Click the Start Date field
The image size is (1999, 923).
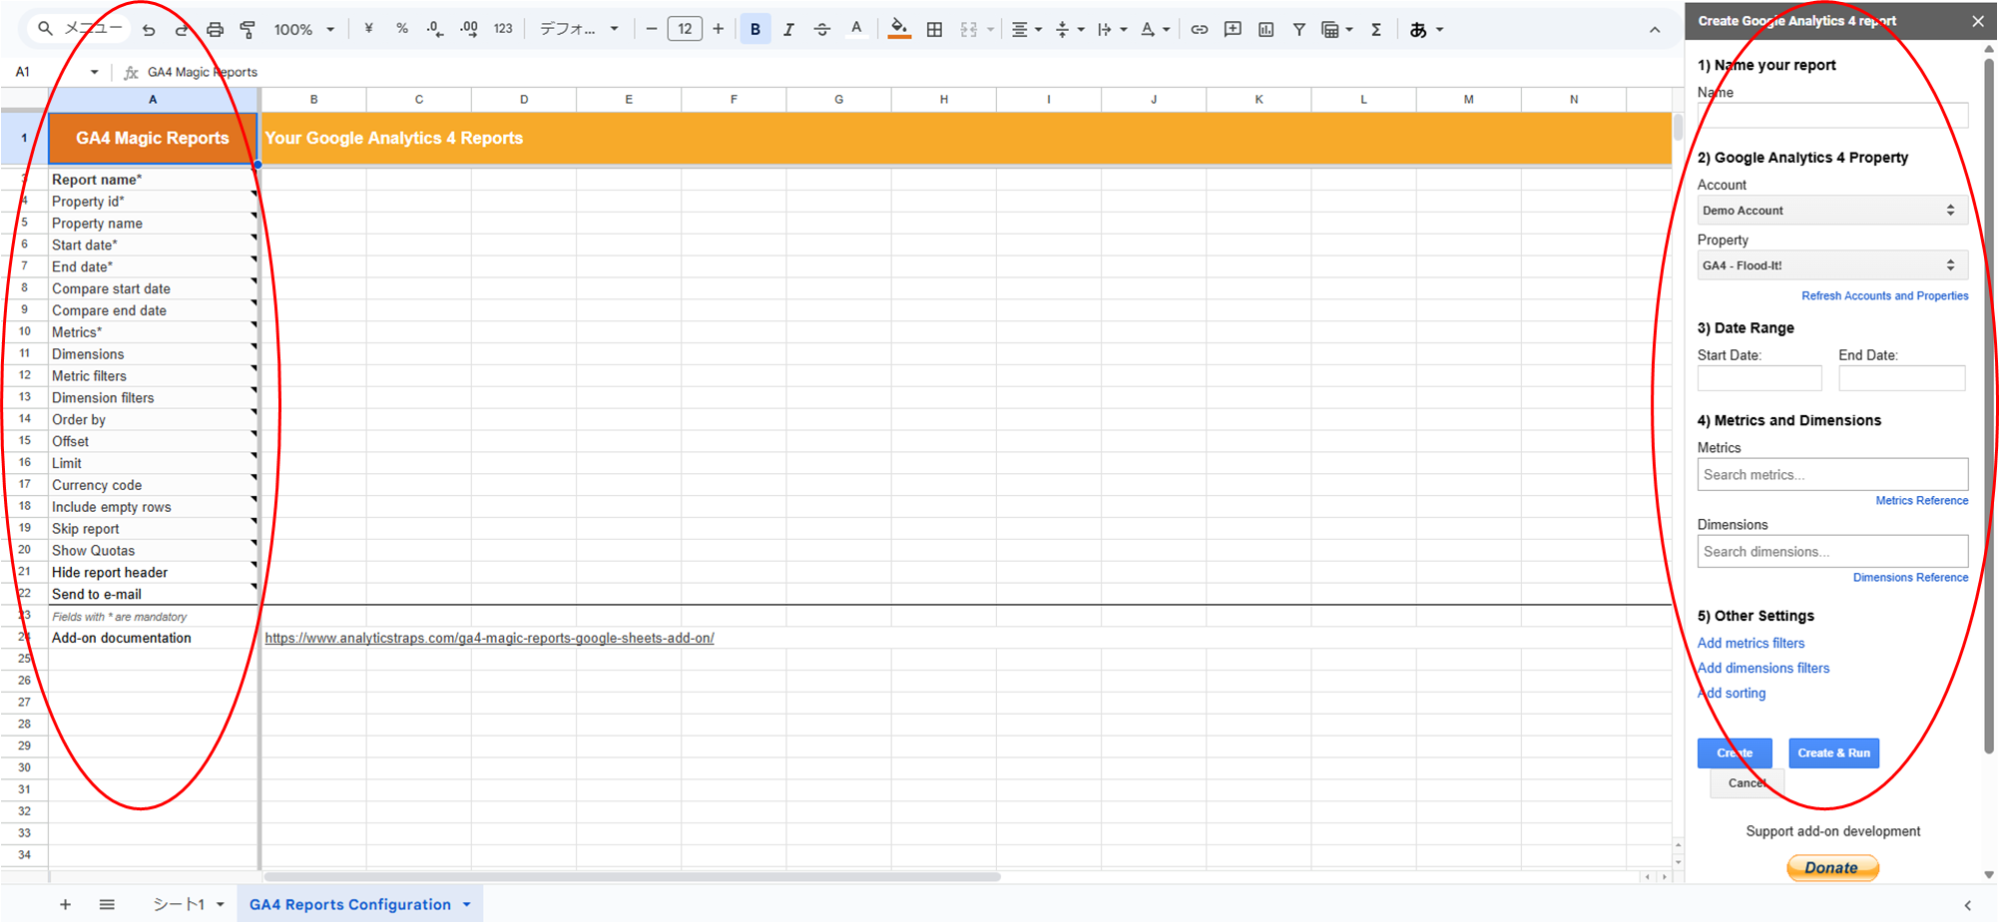pyautogui.click(x=1759, y=378)
